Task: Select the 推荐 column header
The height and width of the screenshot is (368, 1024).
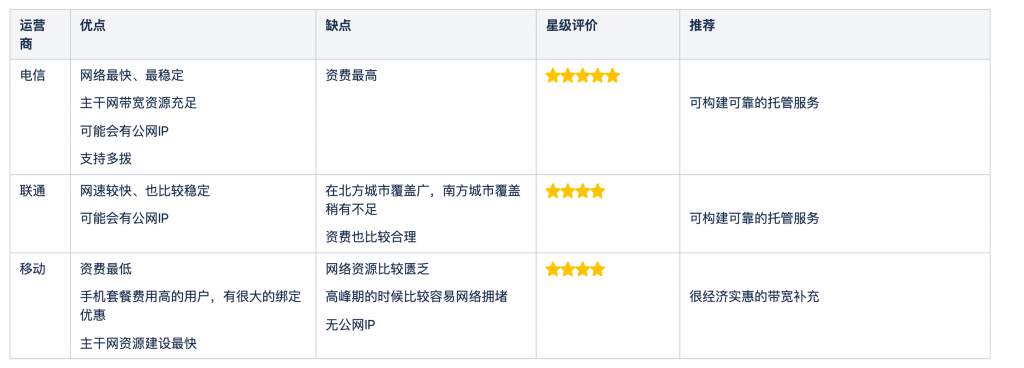Action: tap(702, 25)
